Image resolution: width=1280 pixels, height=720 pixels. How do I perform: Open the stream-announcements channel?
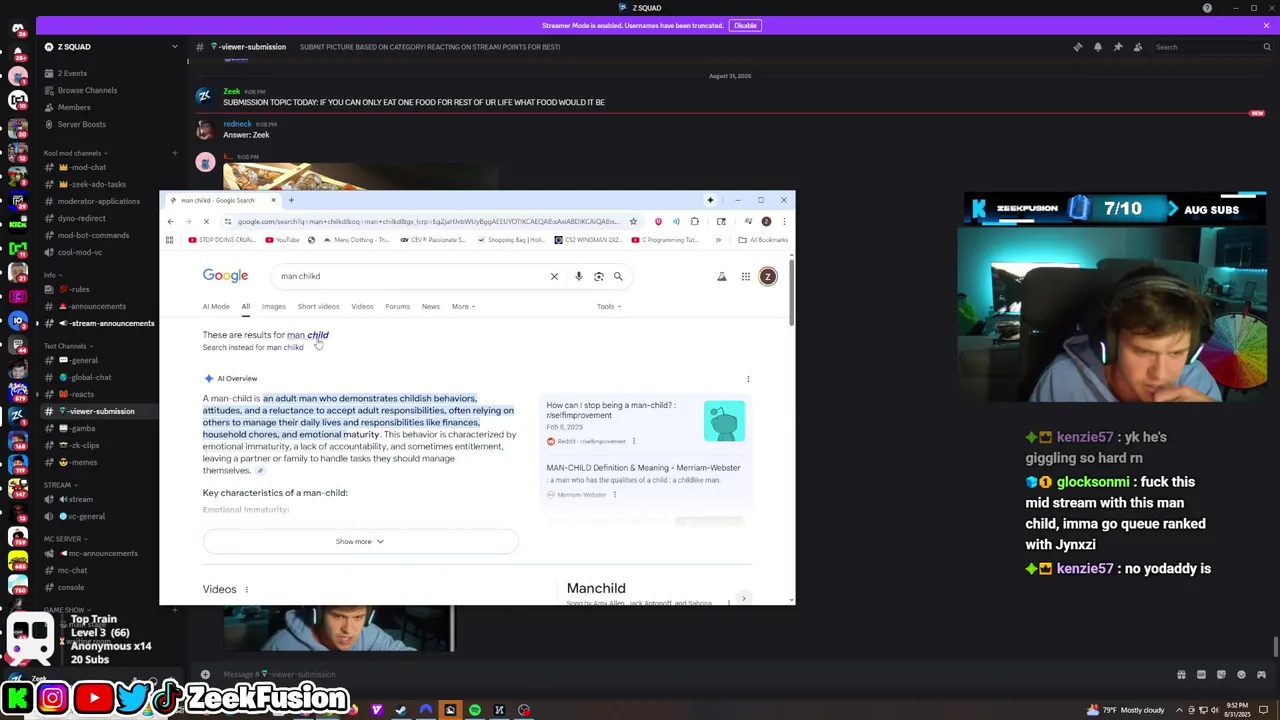point(112,323)
